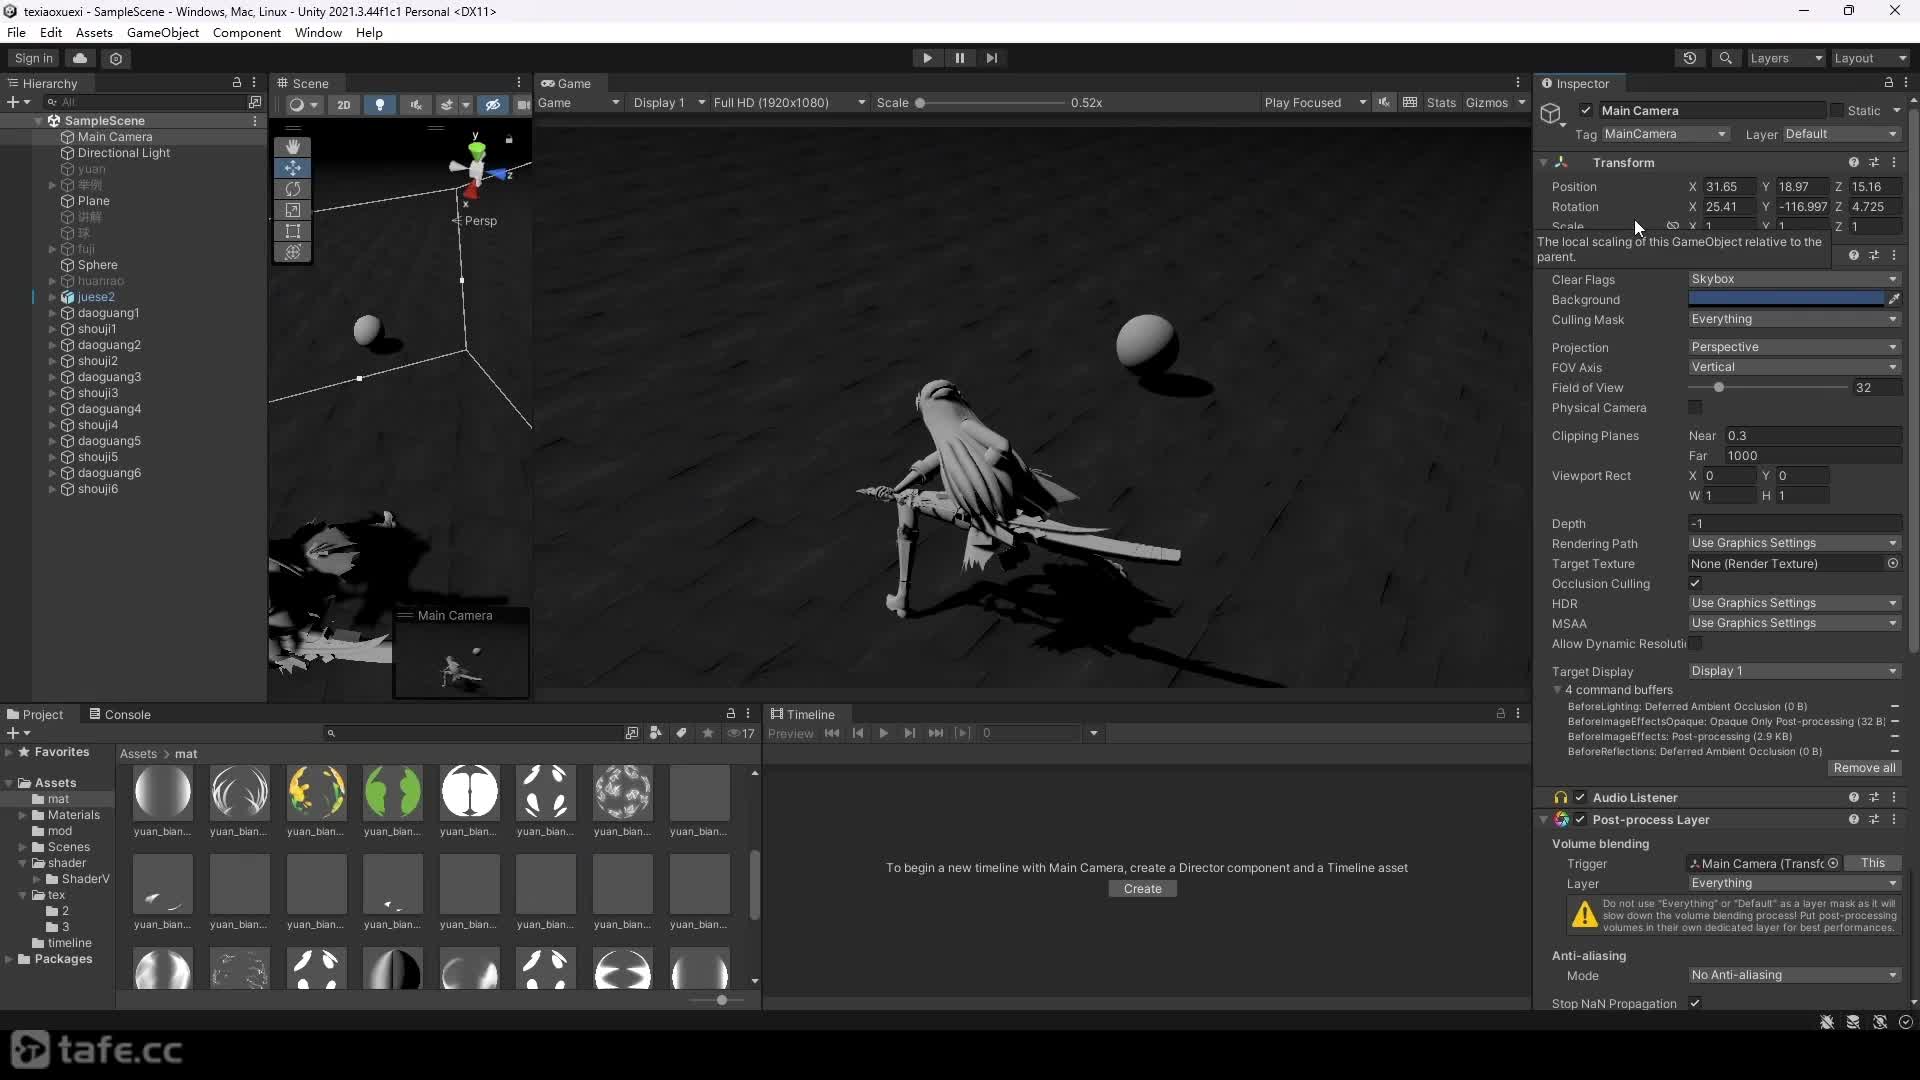Open the global search magnifier icon
The width and height of the screenshot is (1920, 1080).
pos(1726,58)
